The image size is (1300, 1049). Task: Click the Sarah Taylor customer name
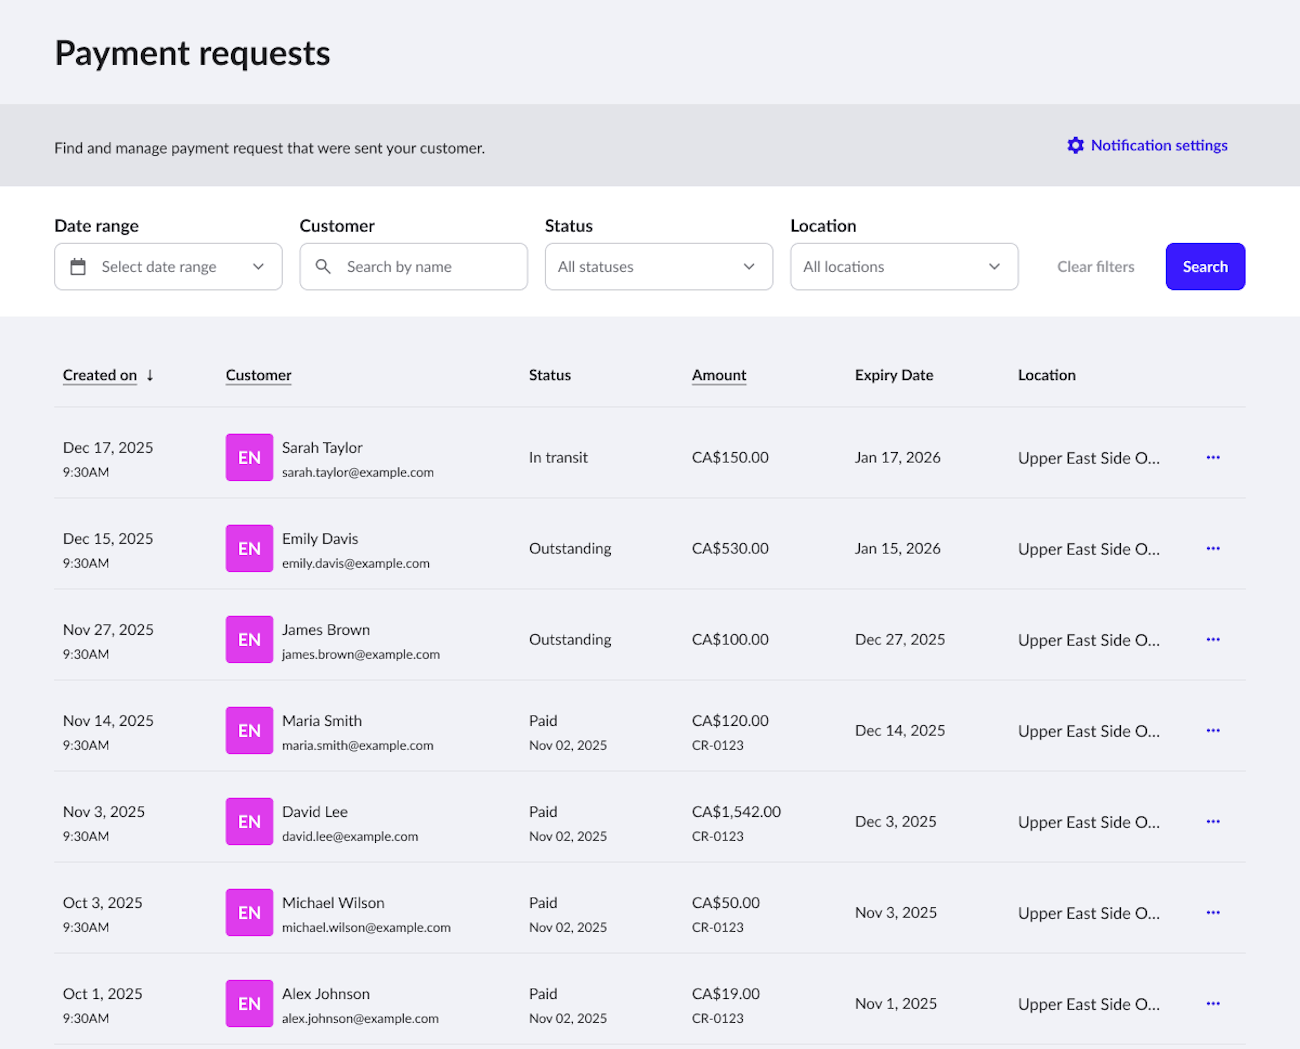(x=322, y=448)
